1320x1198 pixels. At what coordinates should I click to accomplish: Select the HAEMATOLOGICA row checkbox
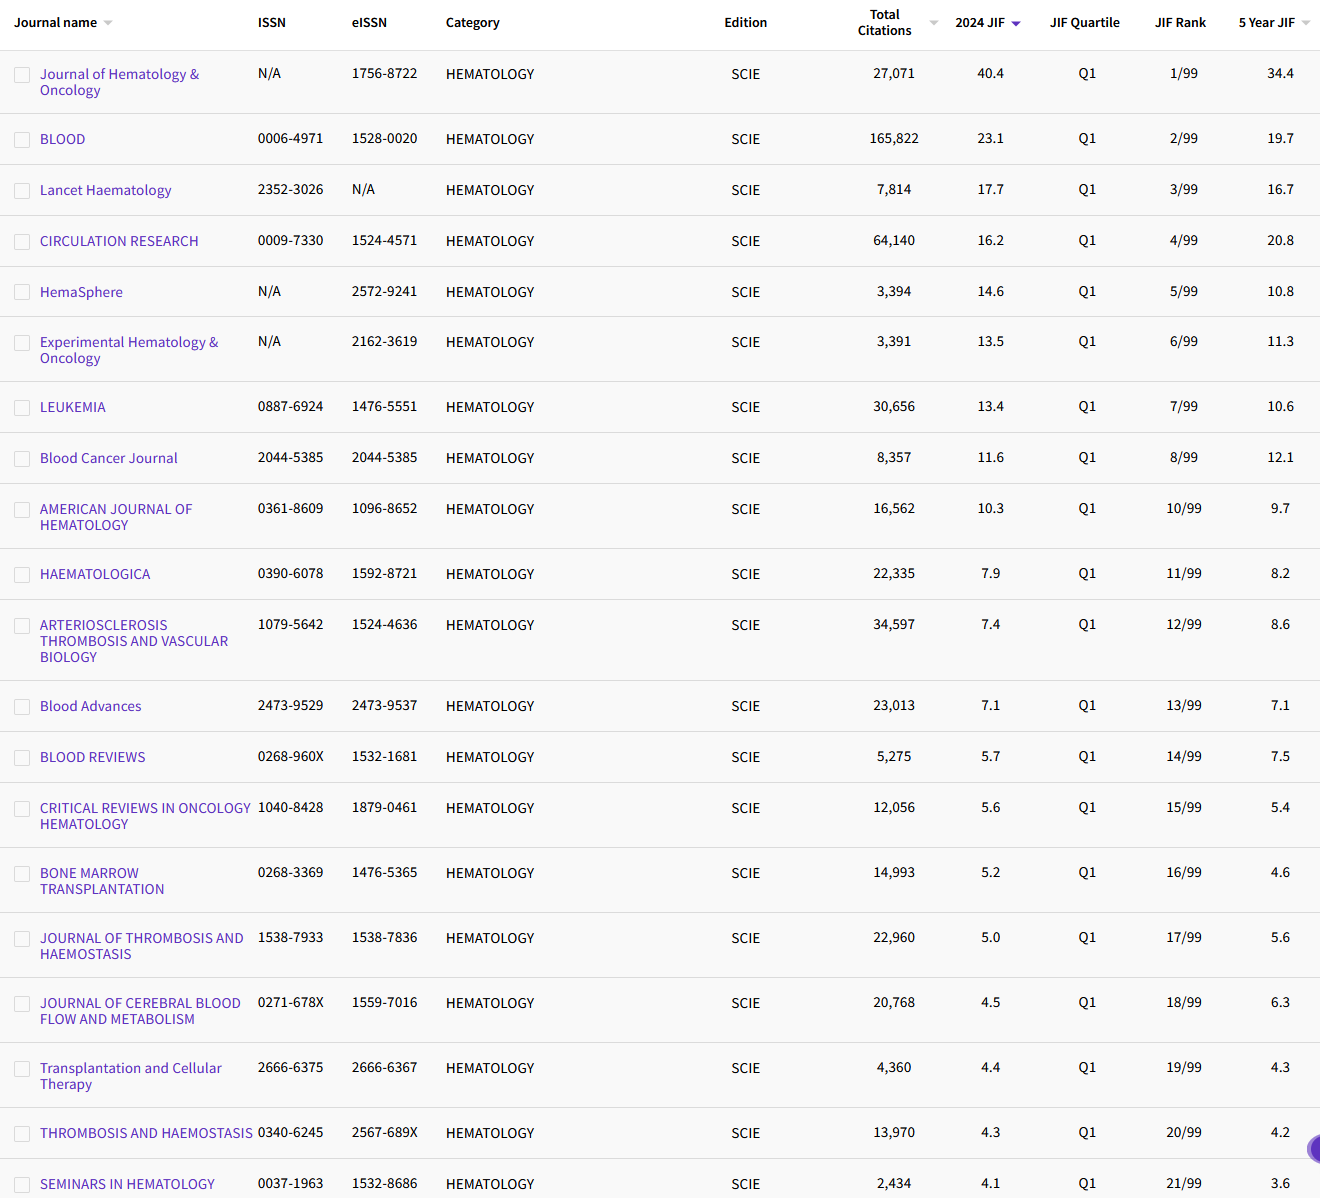(x=22, y=574)
